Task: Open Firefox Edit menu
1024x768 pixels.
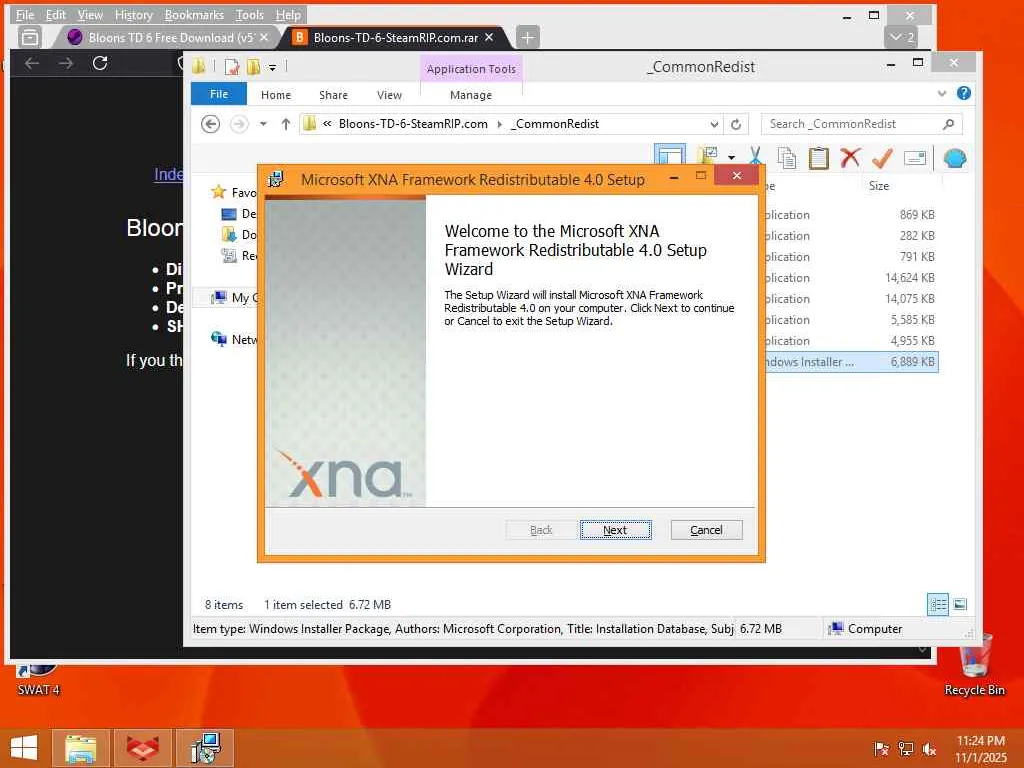Action: pos(56,14)
